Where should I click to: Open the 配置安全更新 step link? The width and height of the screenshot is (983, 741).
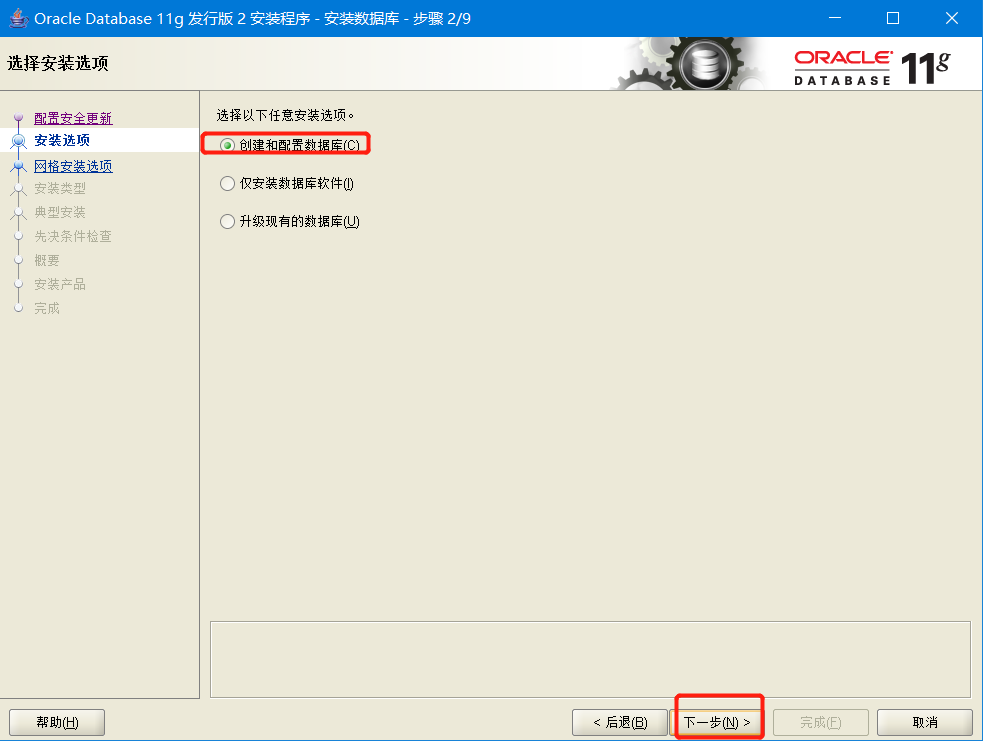[73, 118]
